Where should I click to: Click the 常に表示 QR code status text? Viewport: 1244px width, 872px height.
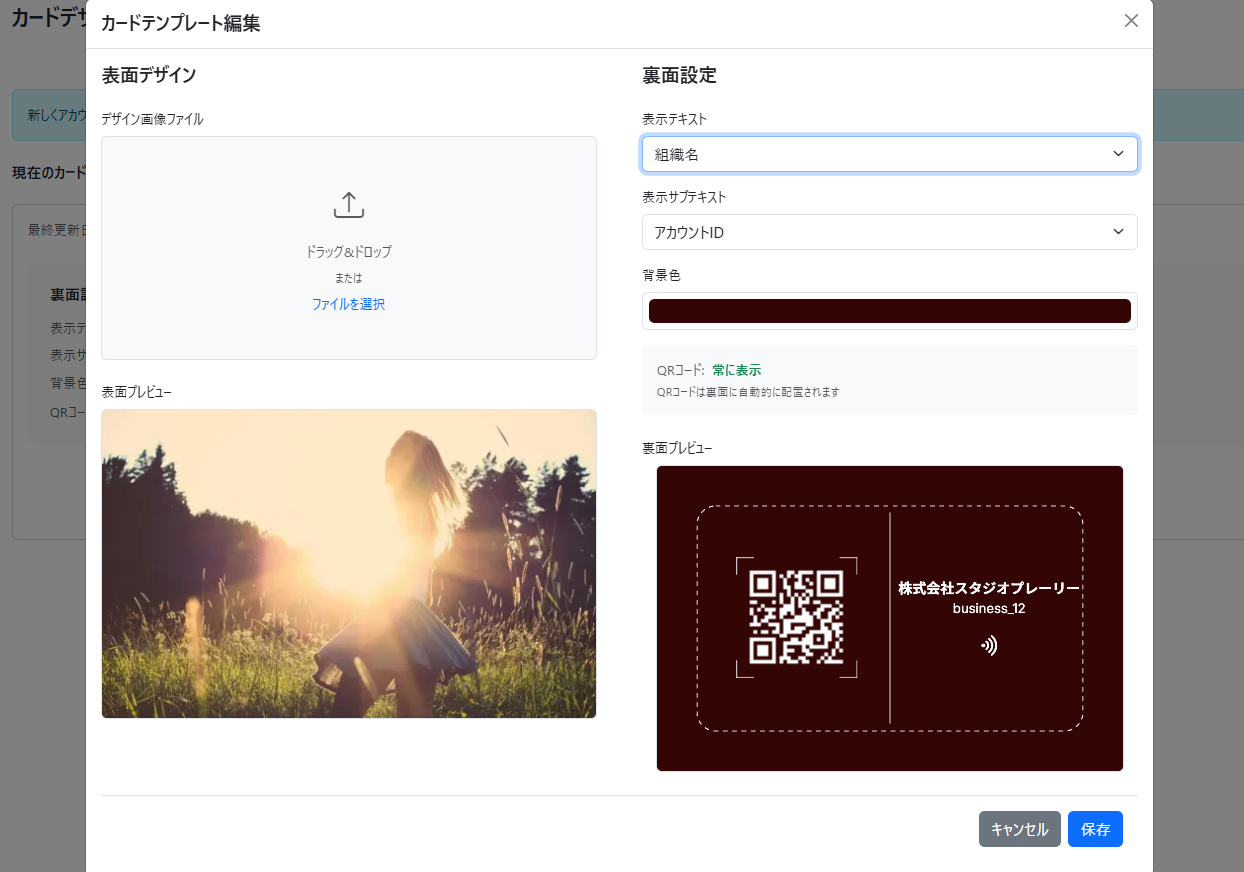click(736, 370)
